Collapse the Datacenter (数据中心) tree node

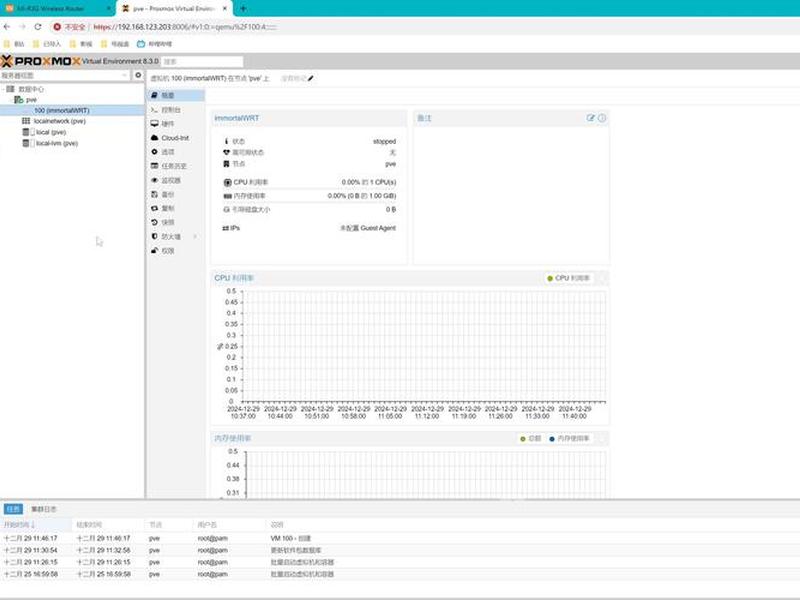click(x=3, y=89)
